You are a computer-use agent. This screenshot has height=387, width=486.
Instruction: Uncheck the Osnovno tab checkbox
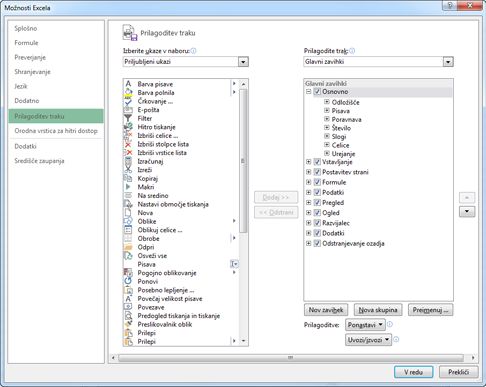tap(317, 92)
